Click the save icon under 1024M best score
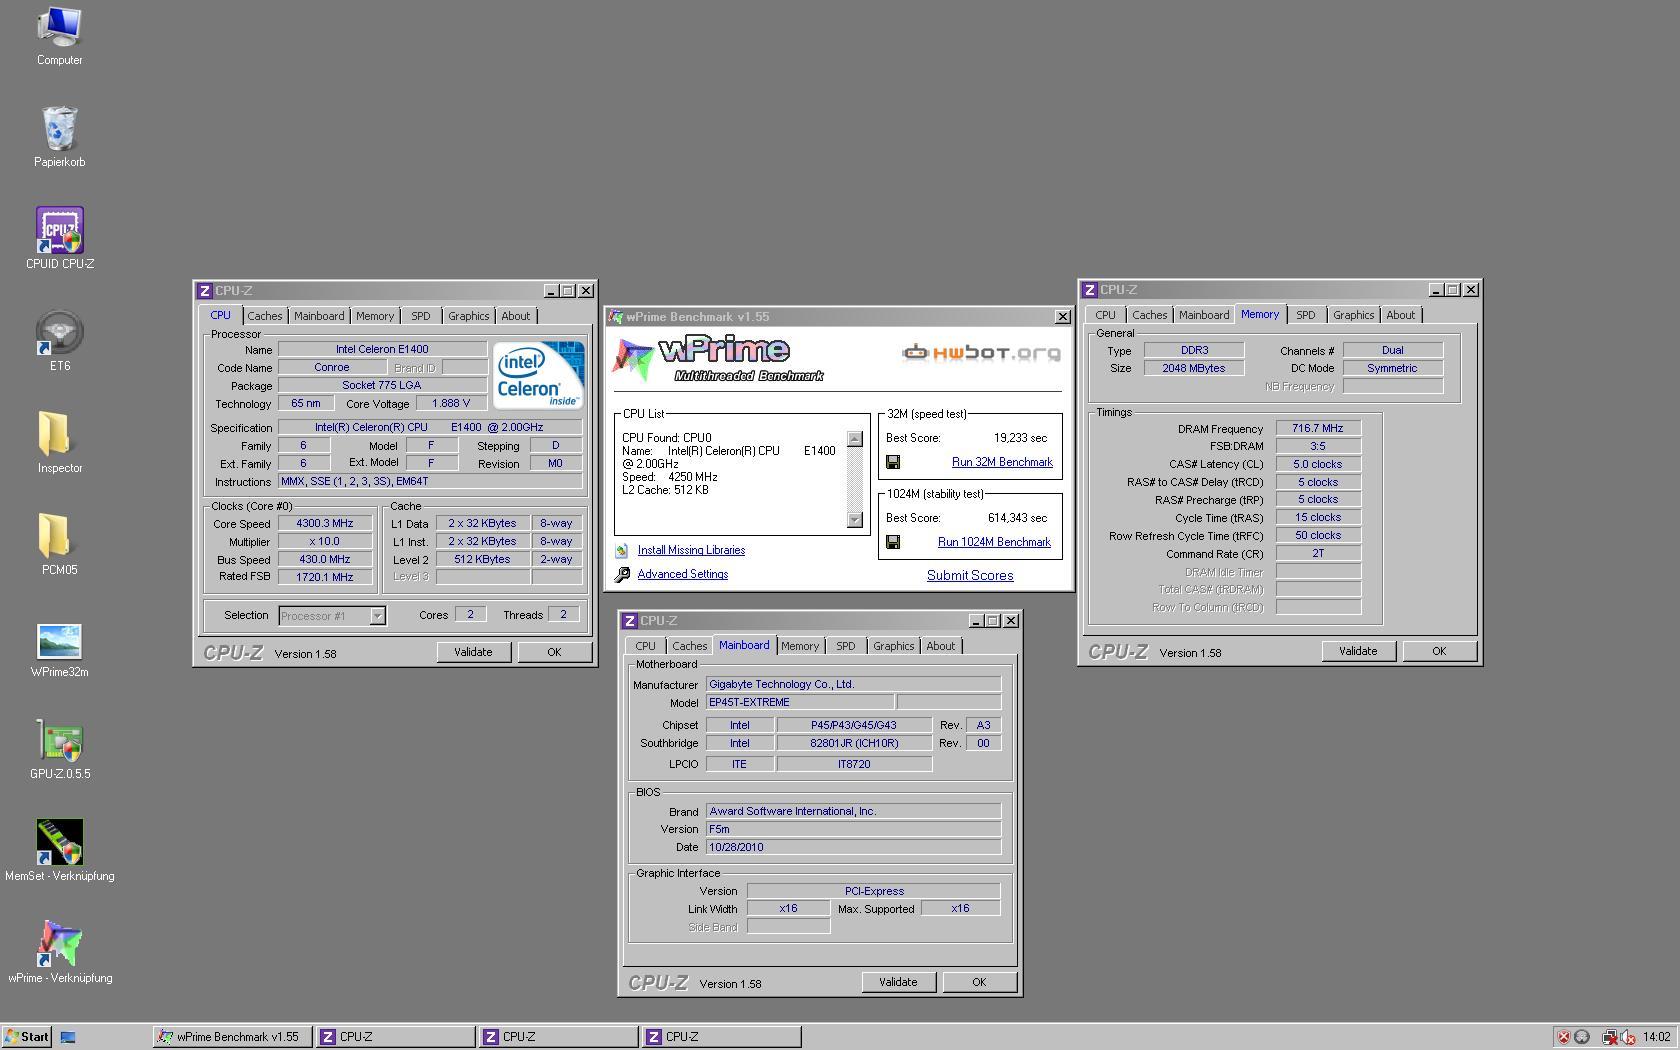 (x=893, y=542)
